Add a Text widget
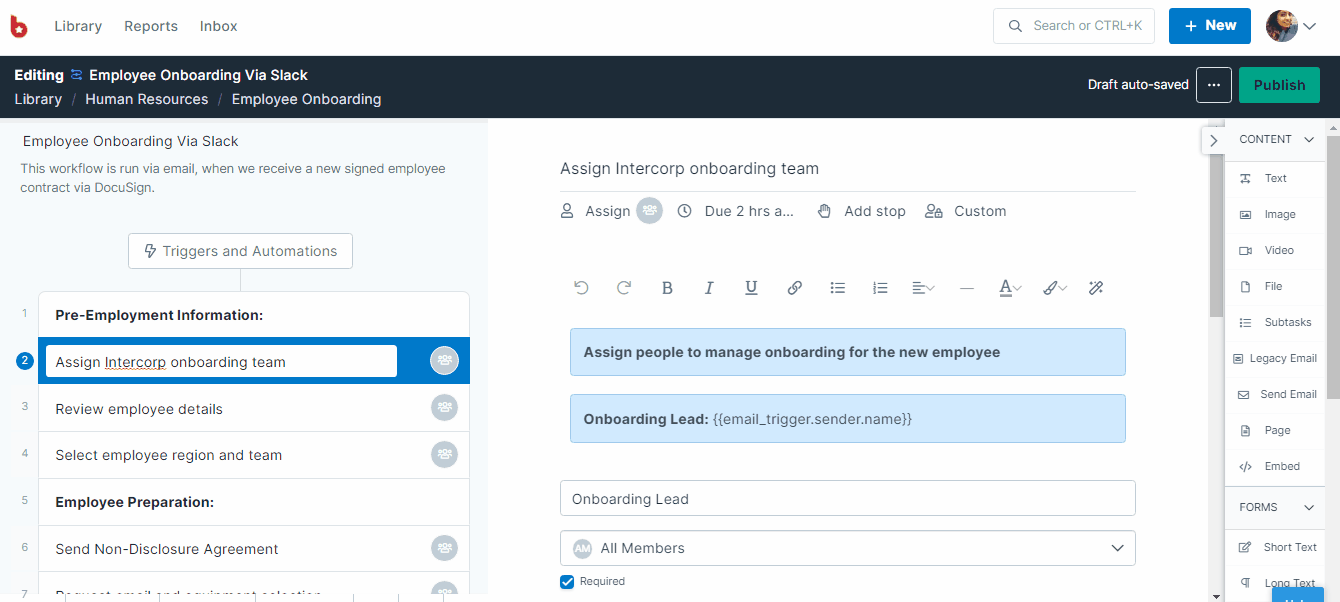The height and width of the screenshot is (602, 1340). coord(1275,178)
